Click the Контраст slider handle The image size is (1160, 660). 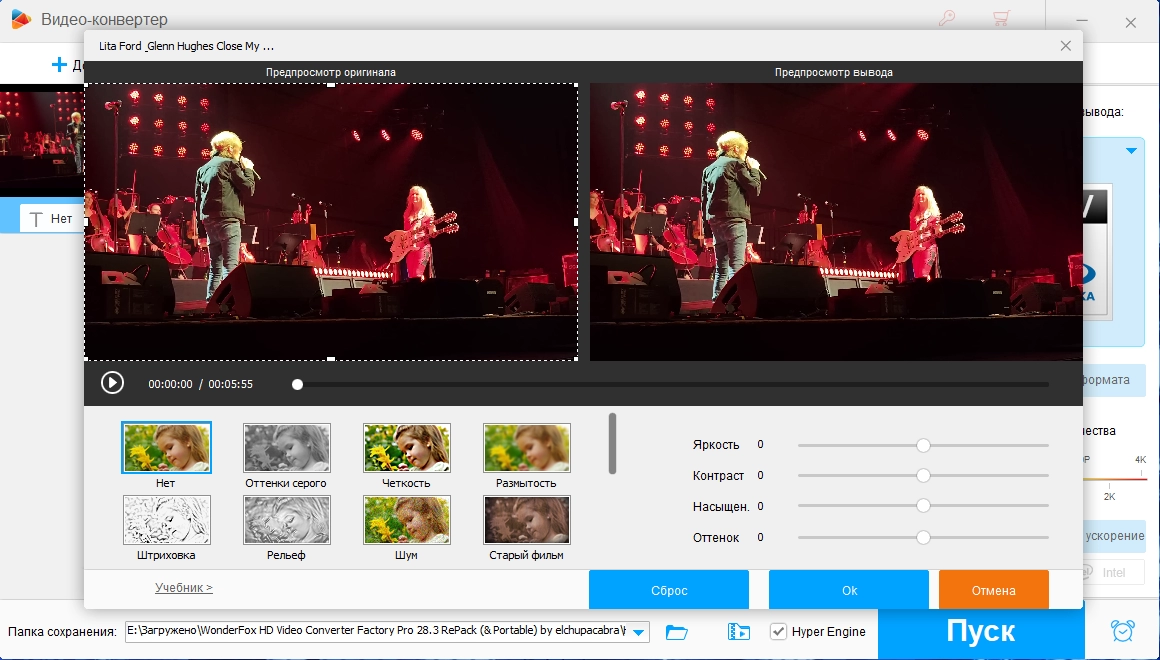pyautogui.click(x=923, y=476)
